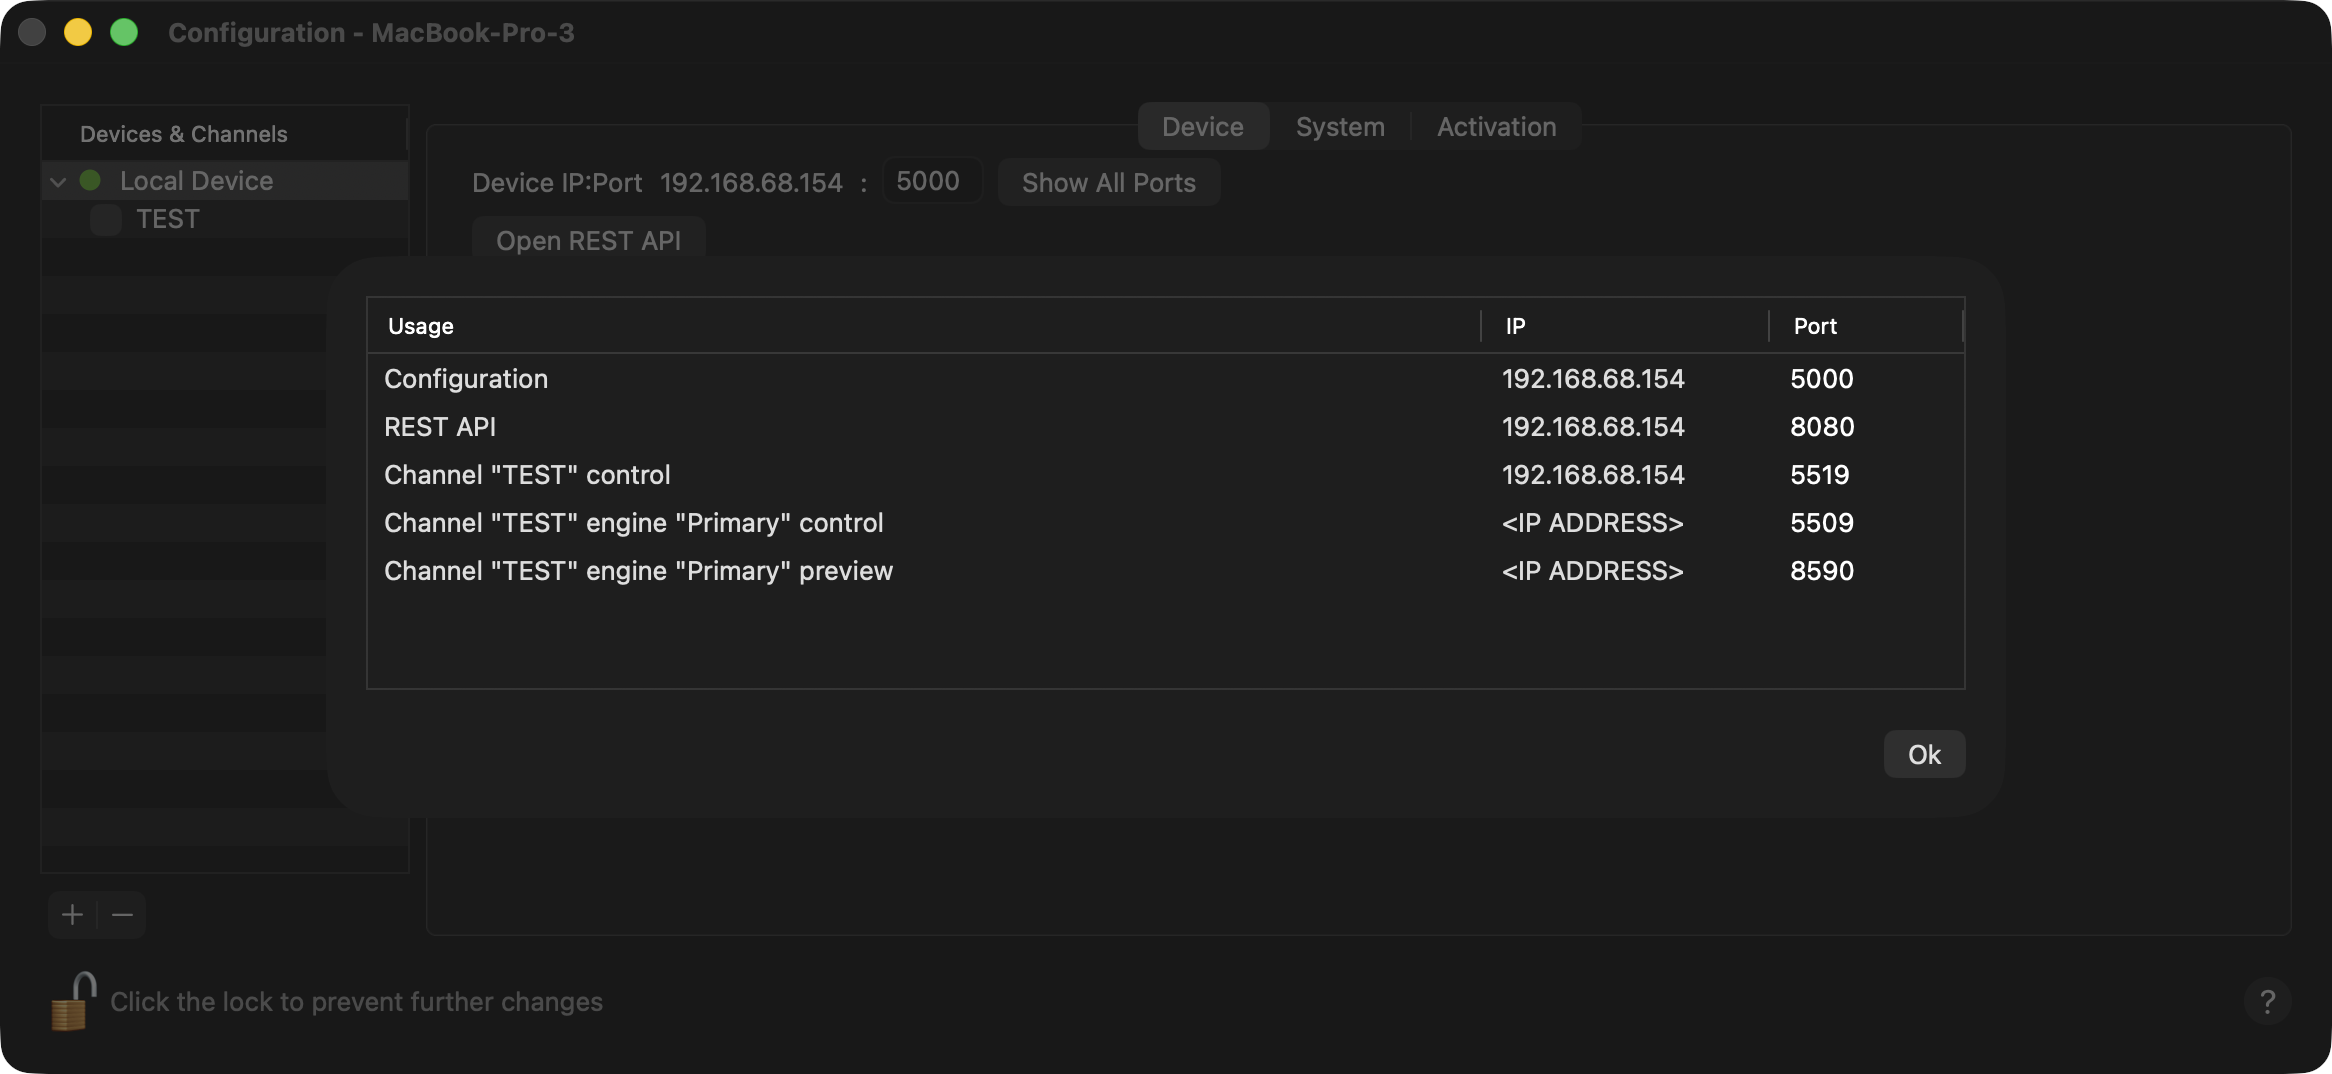Click port value 5519 in the table

coord(1820,475)
